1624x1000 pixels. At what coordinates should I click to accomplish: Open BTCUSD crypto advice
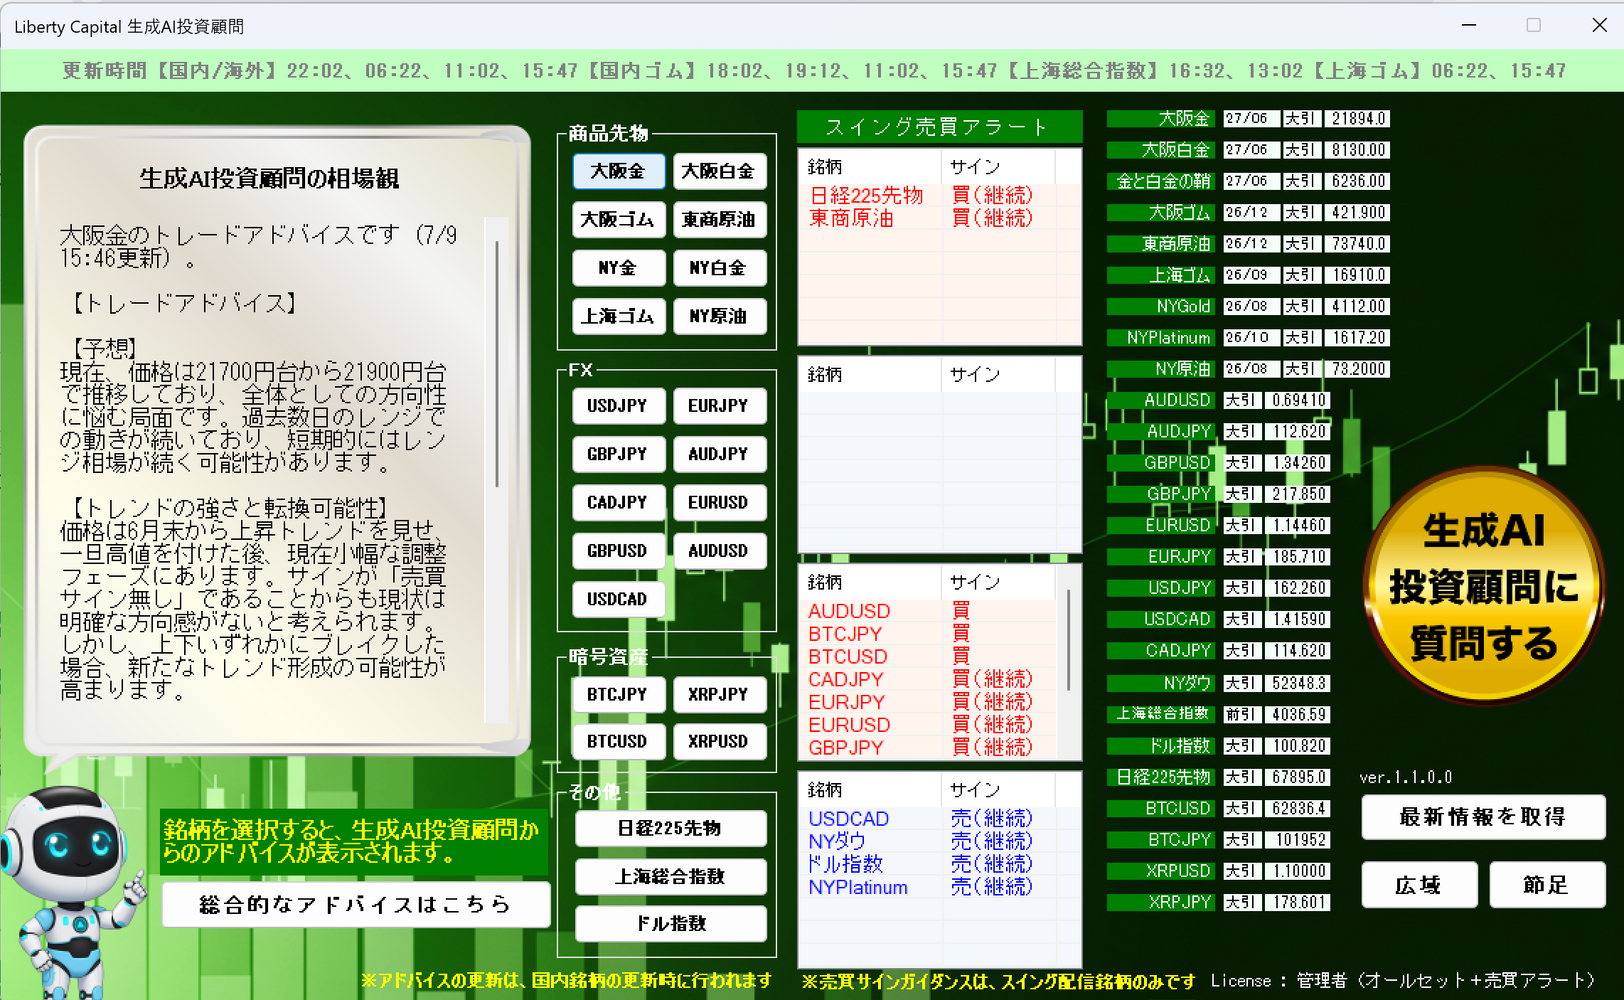pyautogui.click(x=619, y=741)
